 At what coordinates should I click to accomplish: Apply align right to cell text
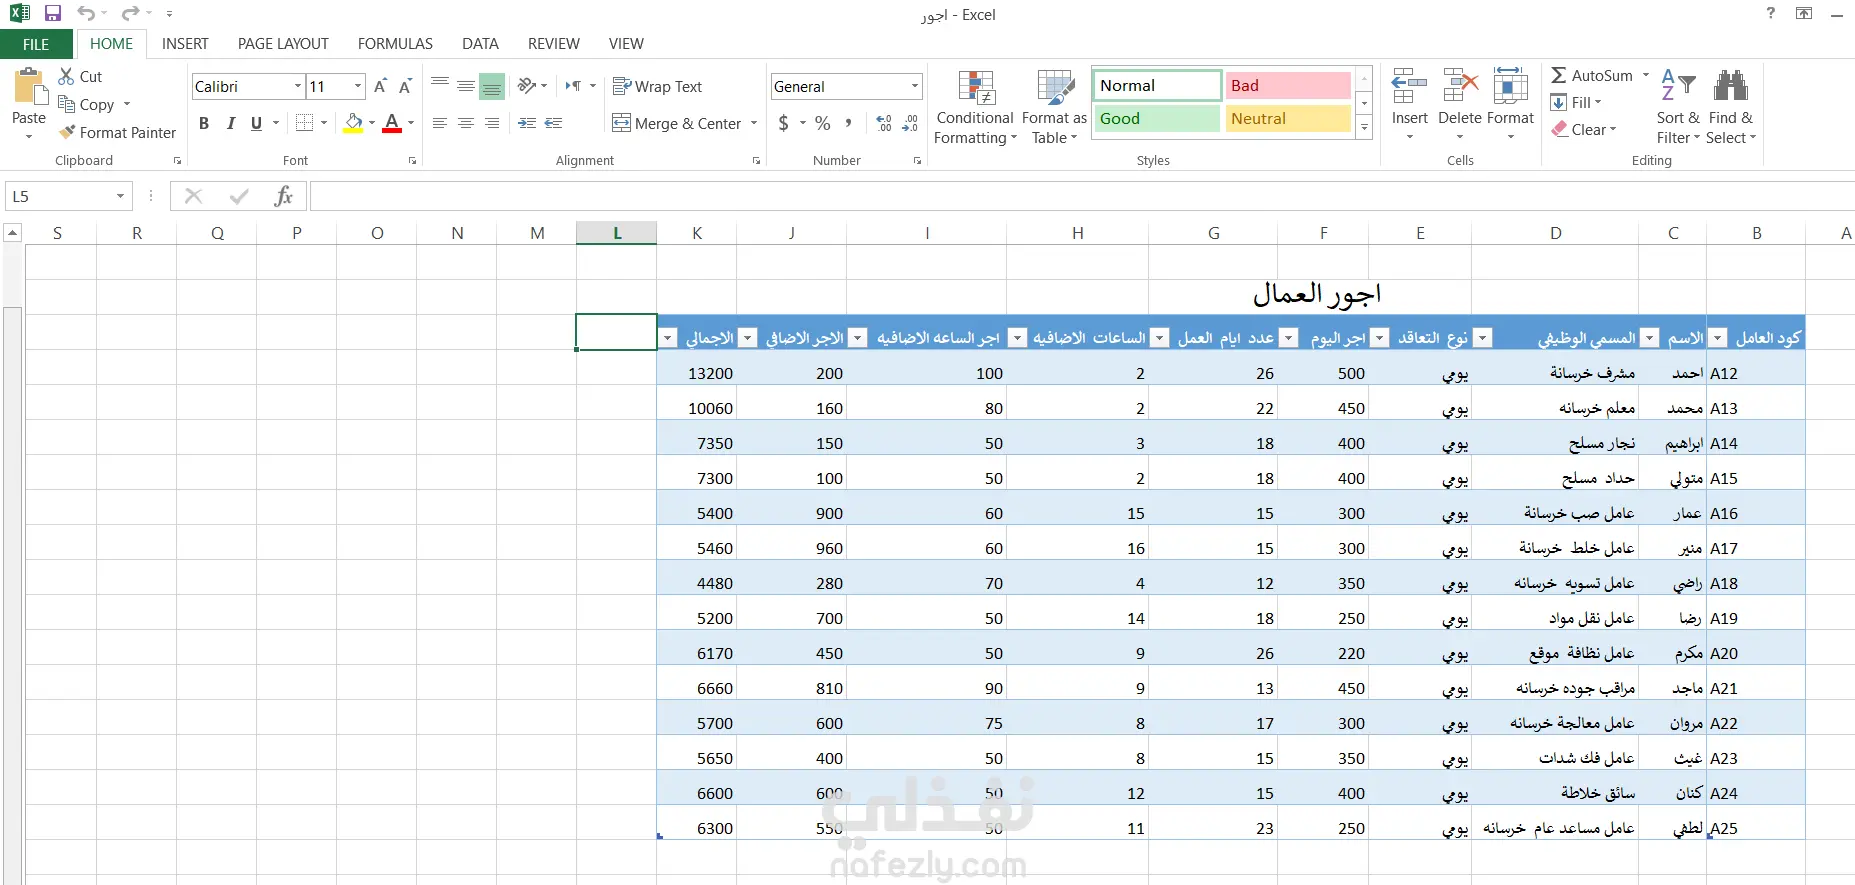[492, 123]
